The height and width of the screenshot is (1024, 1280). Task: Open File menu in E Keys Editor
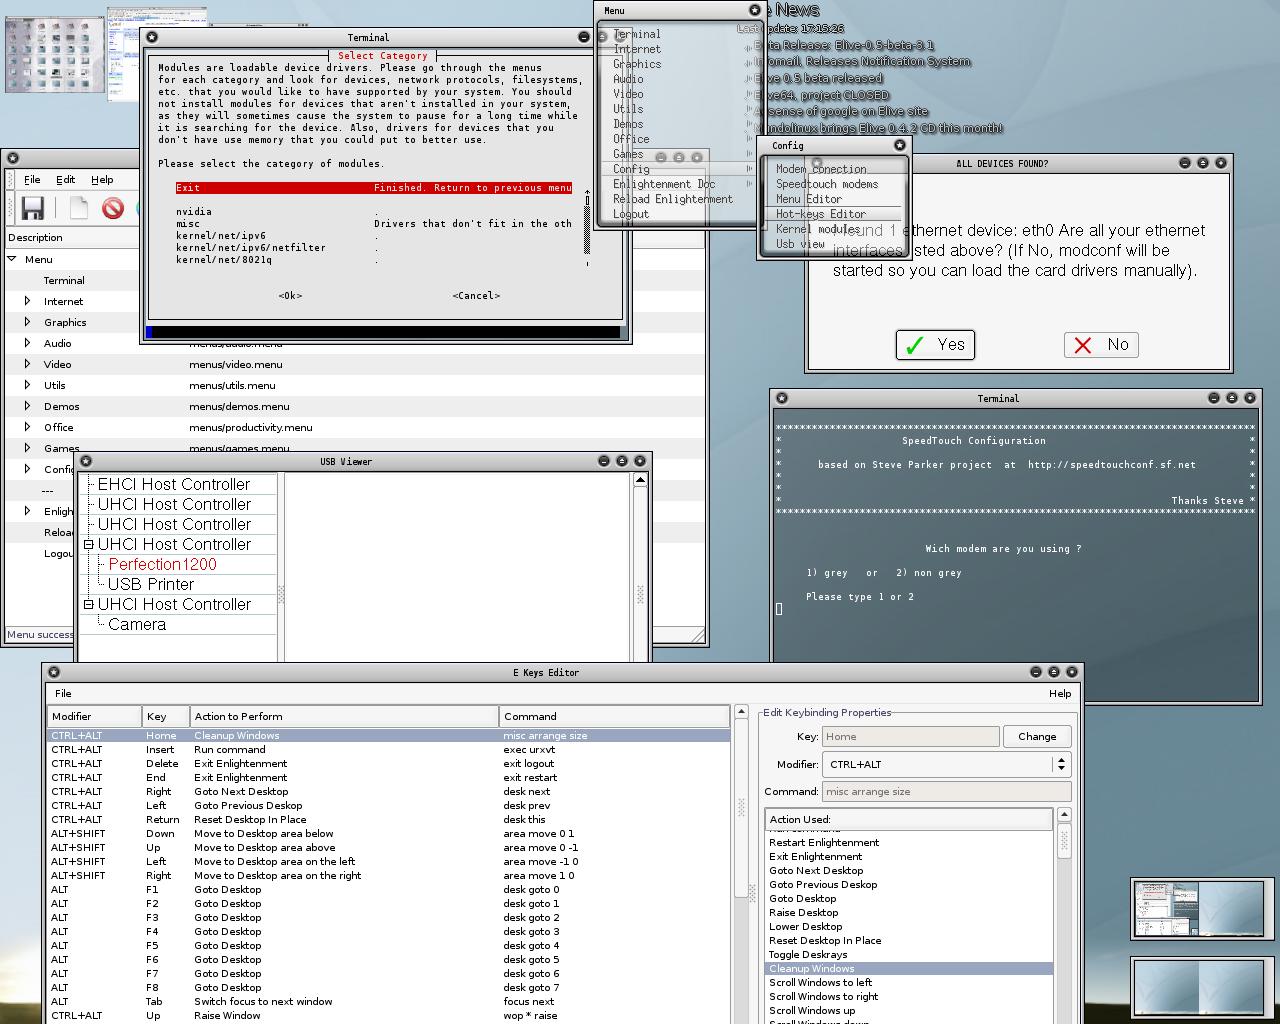pos(63,693)
